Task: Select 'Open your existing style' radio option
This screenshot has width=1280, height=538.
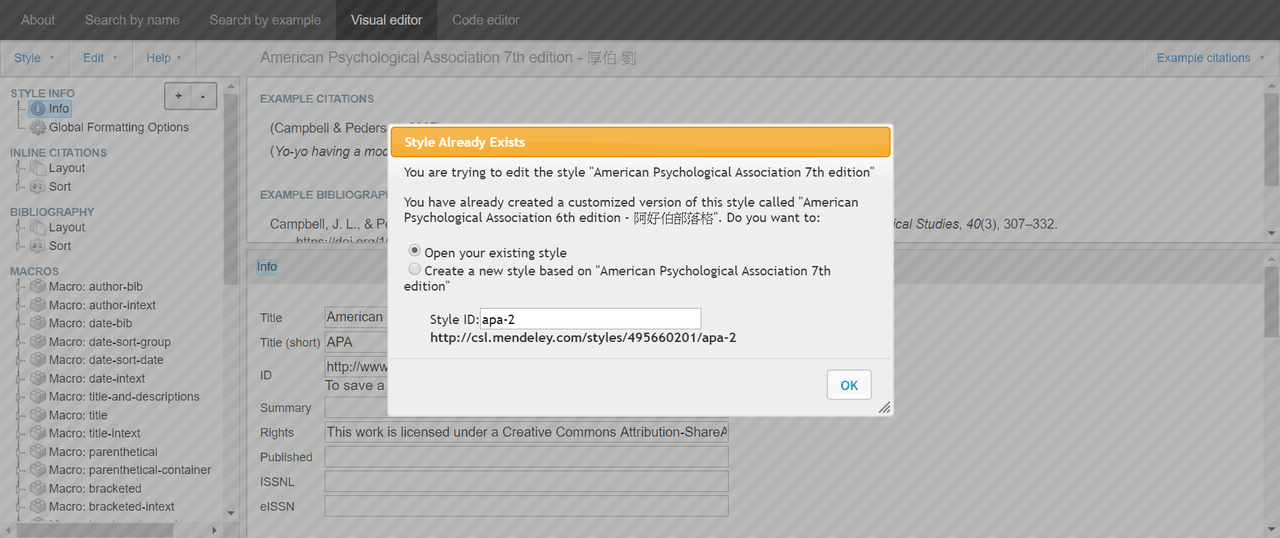Action: [x=415, y=251]
